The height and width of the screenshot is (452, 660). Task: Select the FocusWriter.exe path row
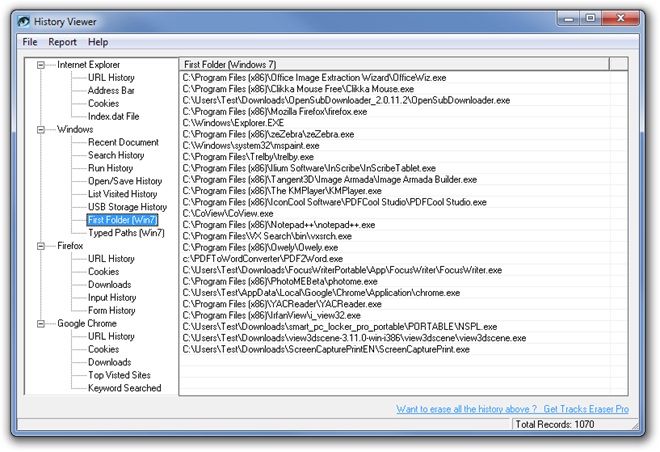395,270
